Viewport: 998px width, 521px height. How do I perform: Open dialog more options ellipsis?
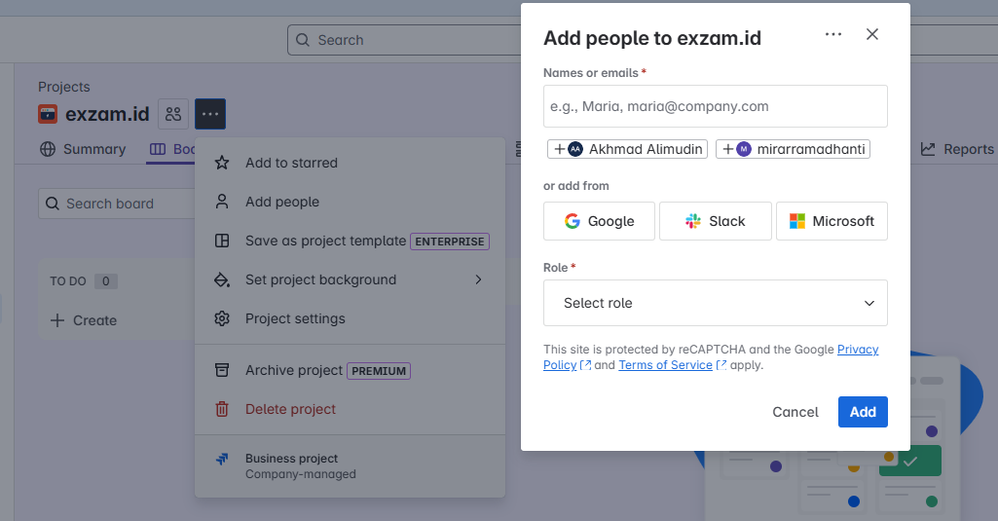[833, 34]
